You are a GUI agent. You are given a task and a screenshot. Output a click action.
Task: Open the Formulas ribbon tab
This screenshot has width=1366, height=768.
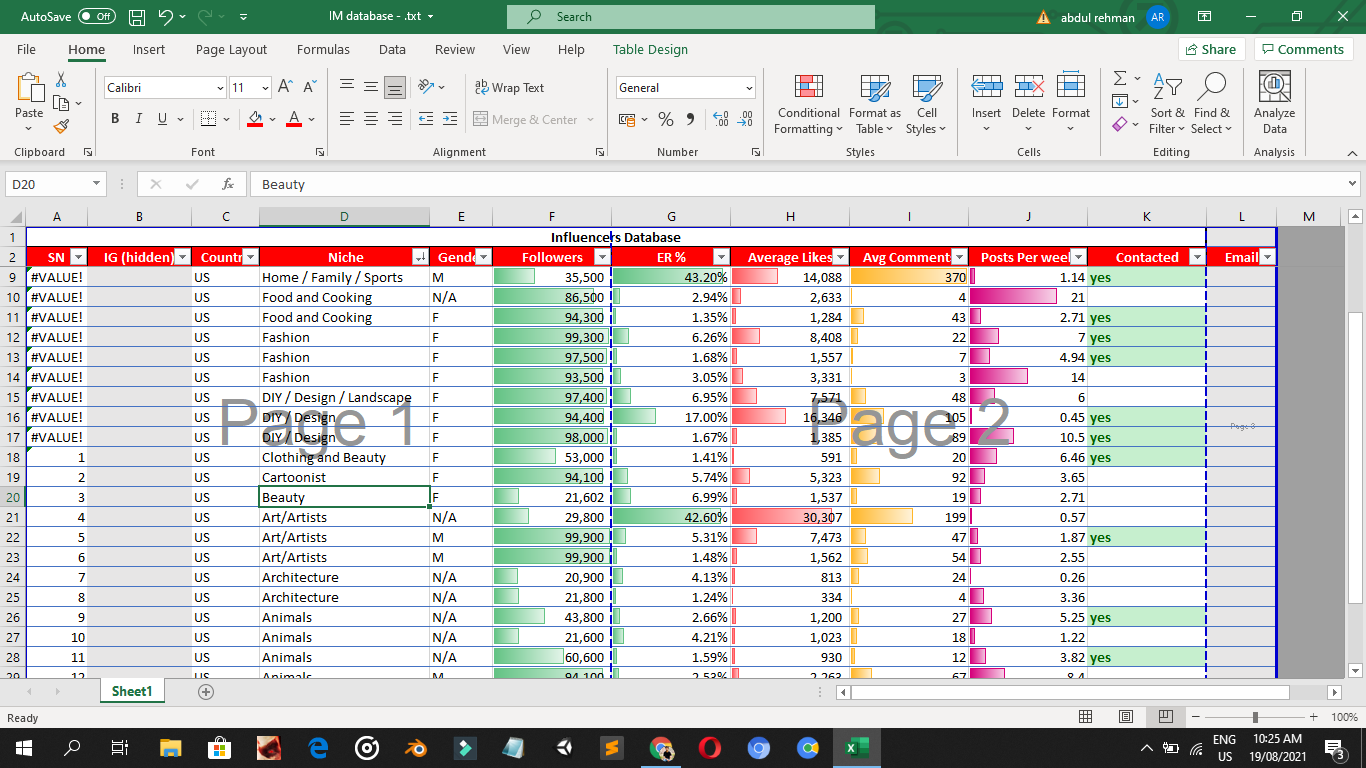(x=323, y=49)
